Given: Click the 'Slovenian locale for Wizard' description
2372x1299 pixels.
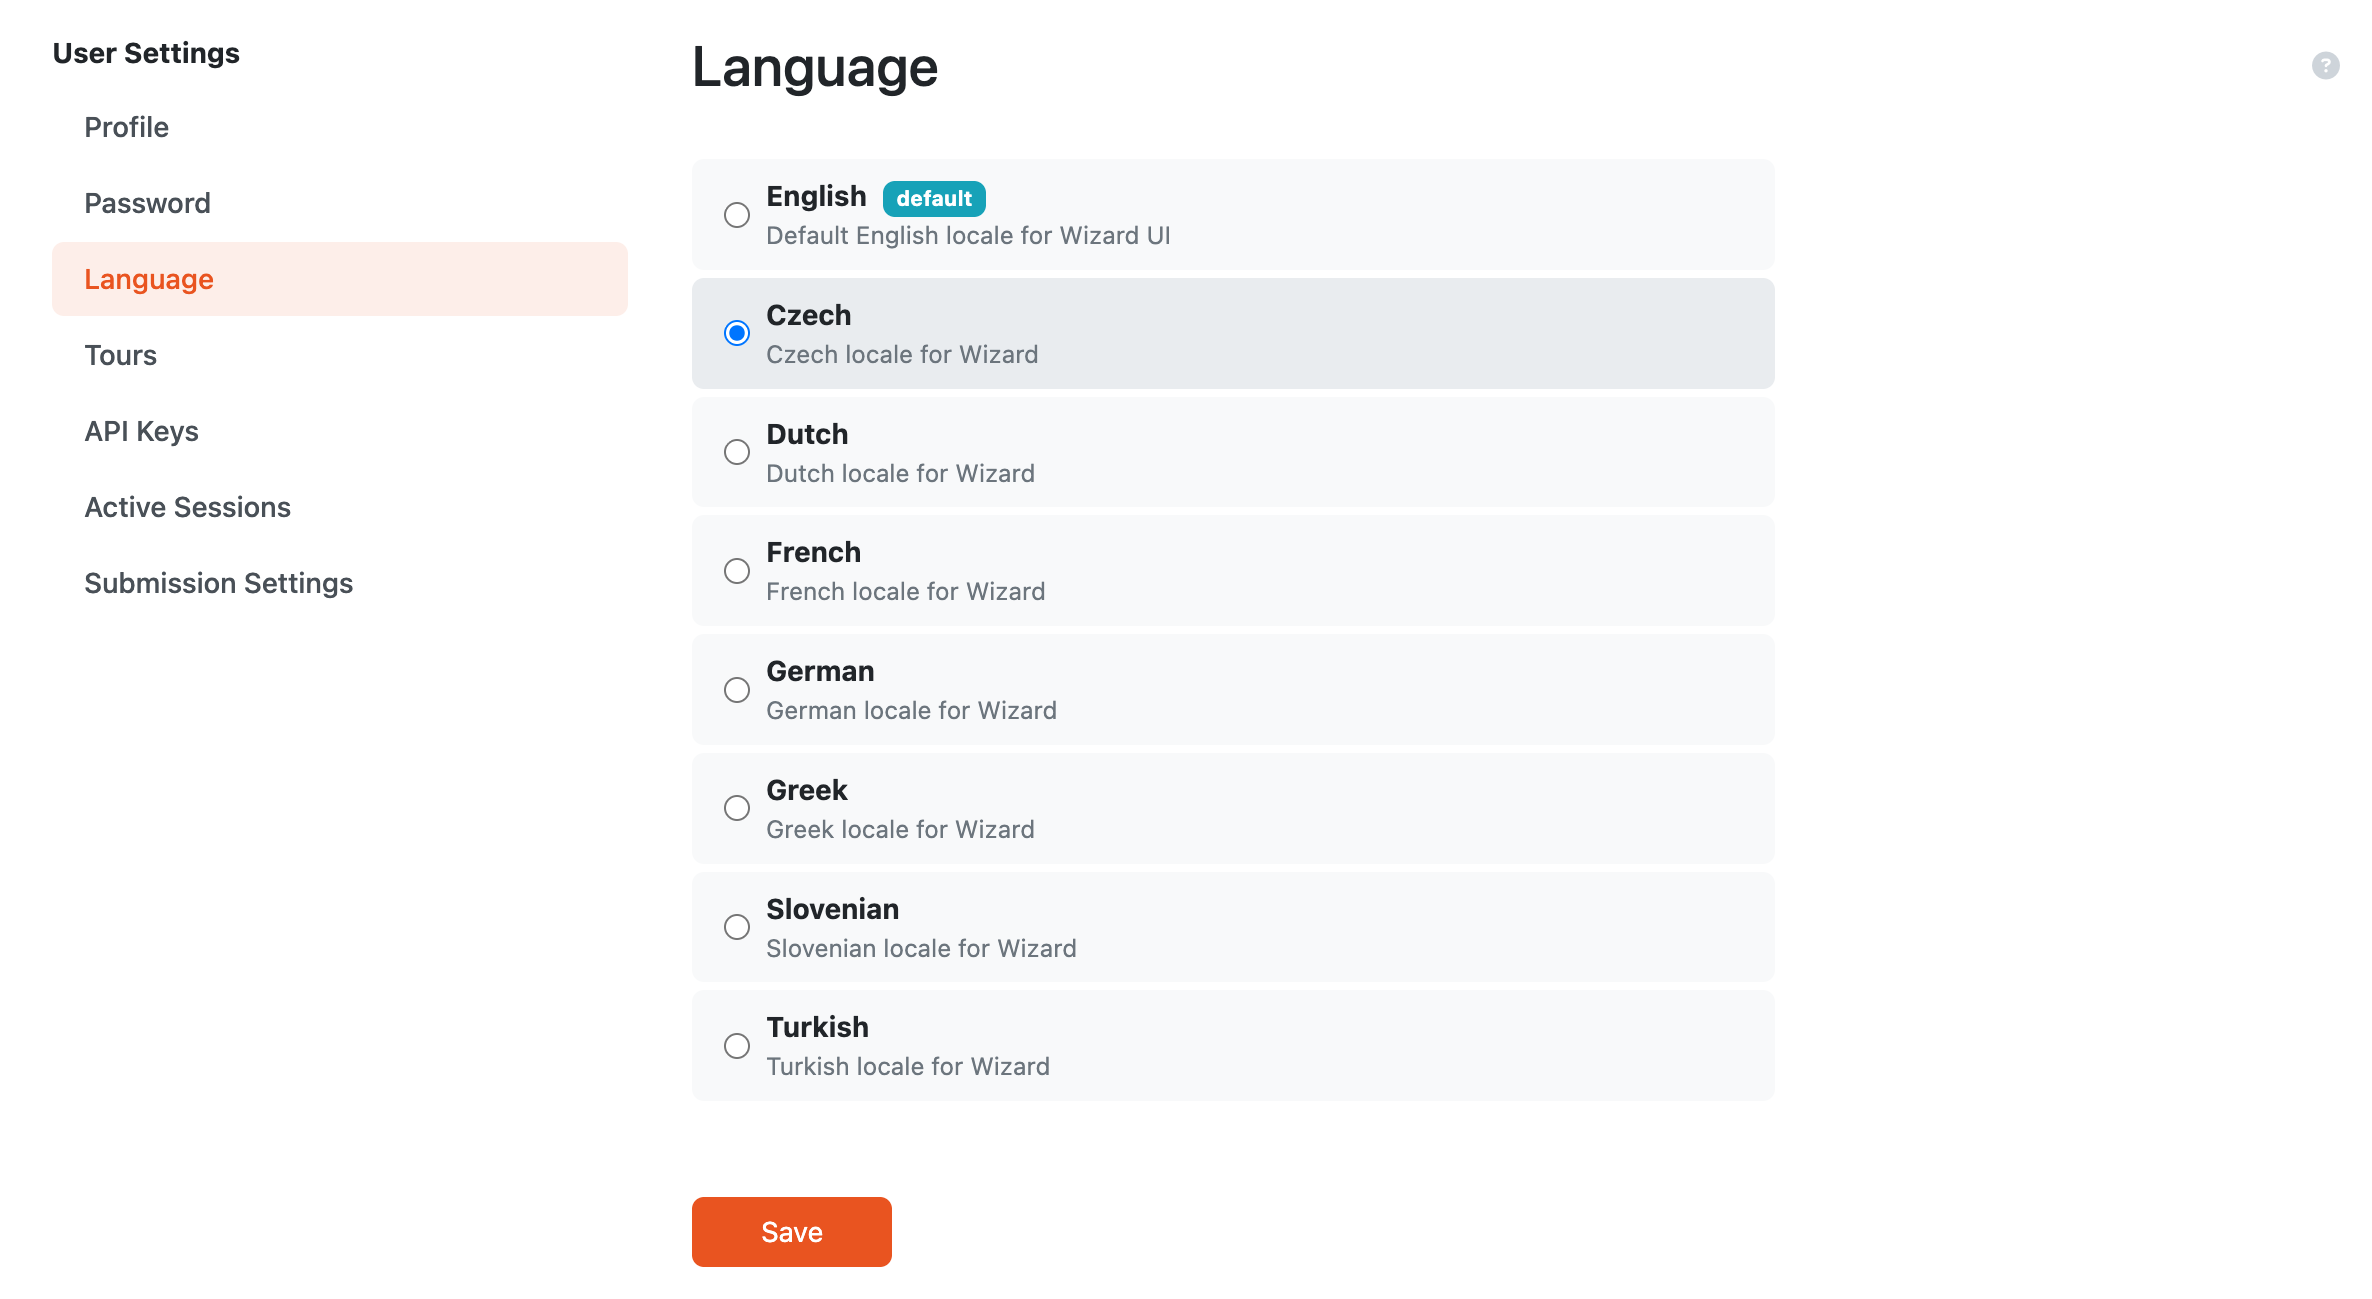Looking at the screenshot, I should point(921,949).
